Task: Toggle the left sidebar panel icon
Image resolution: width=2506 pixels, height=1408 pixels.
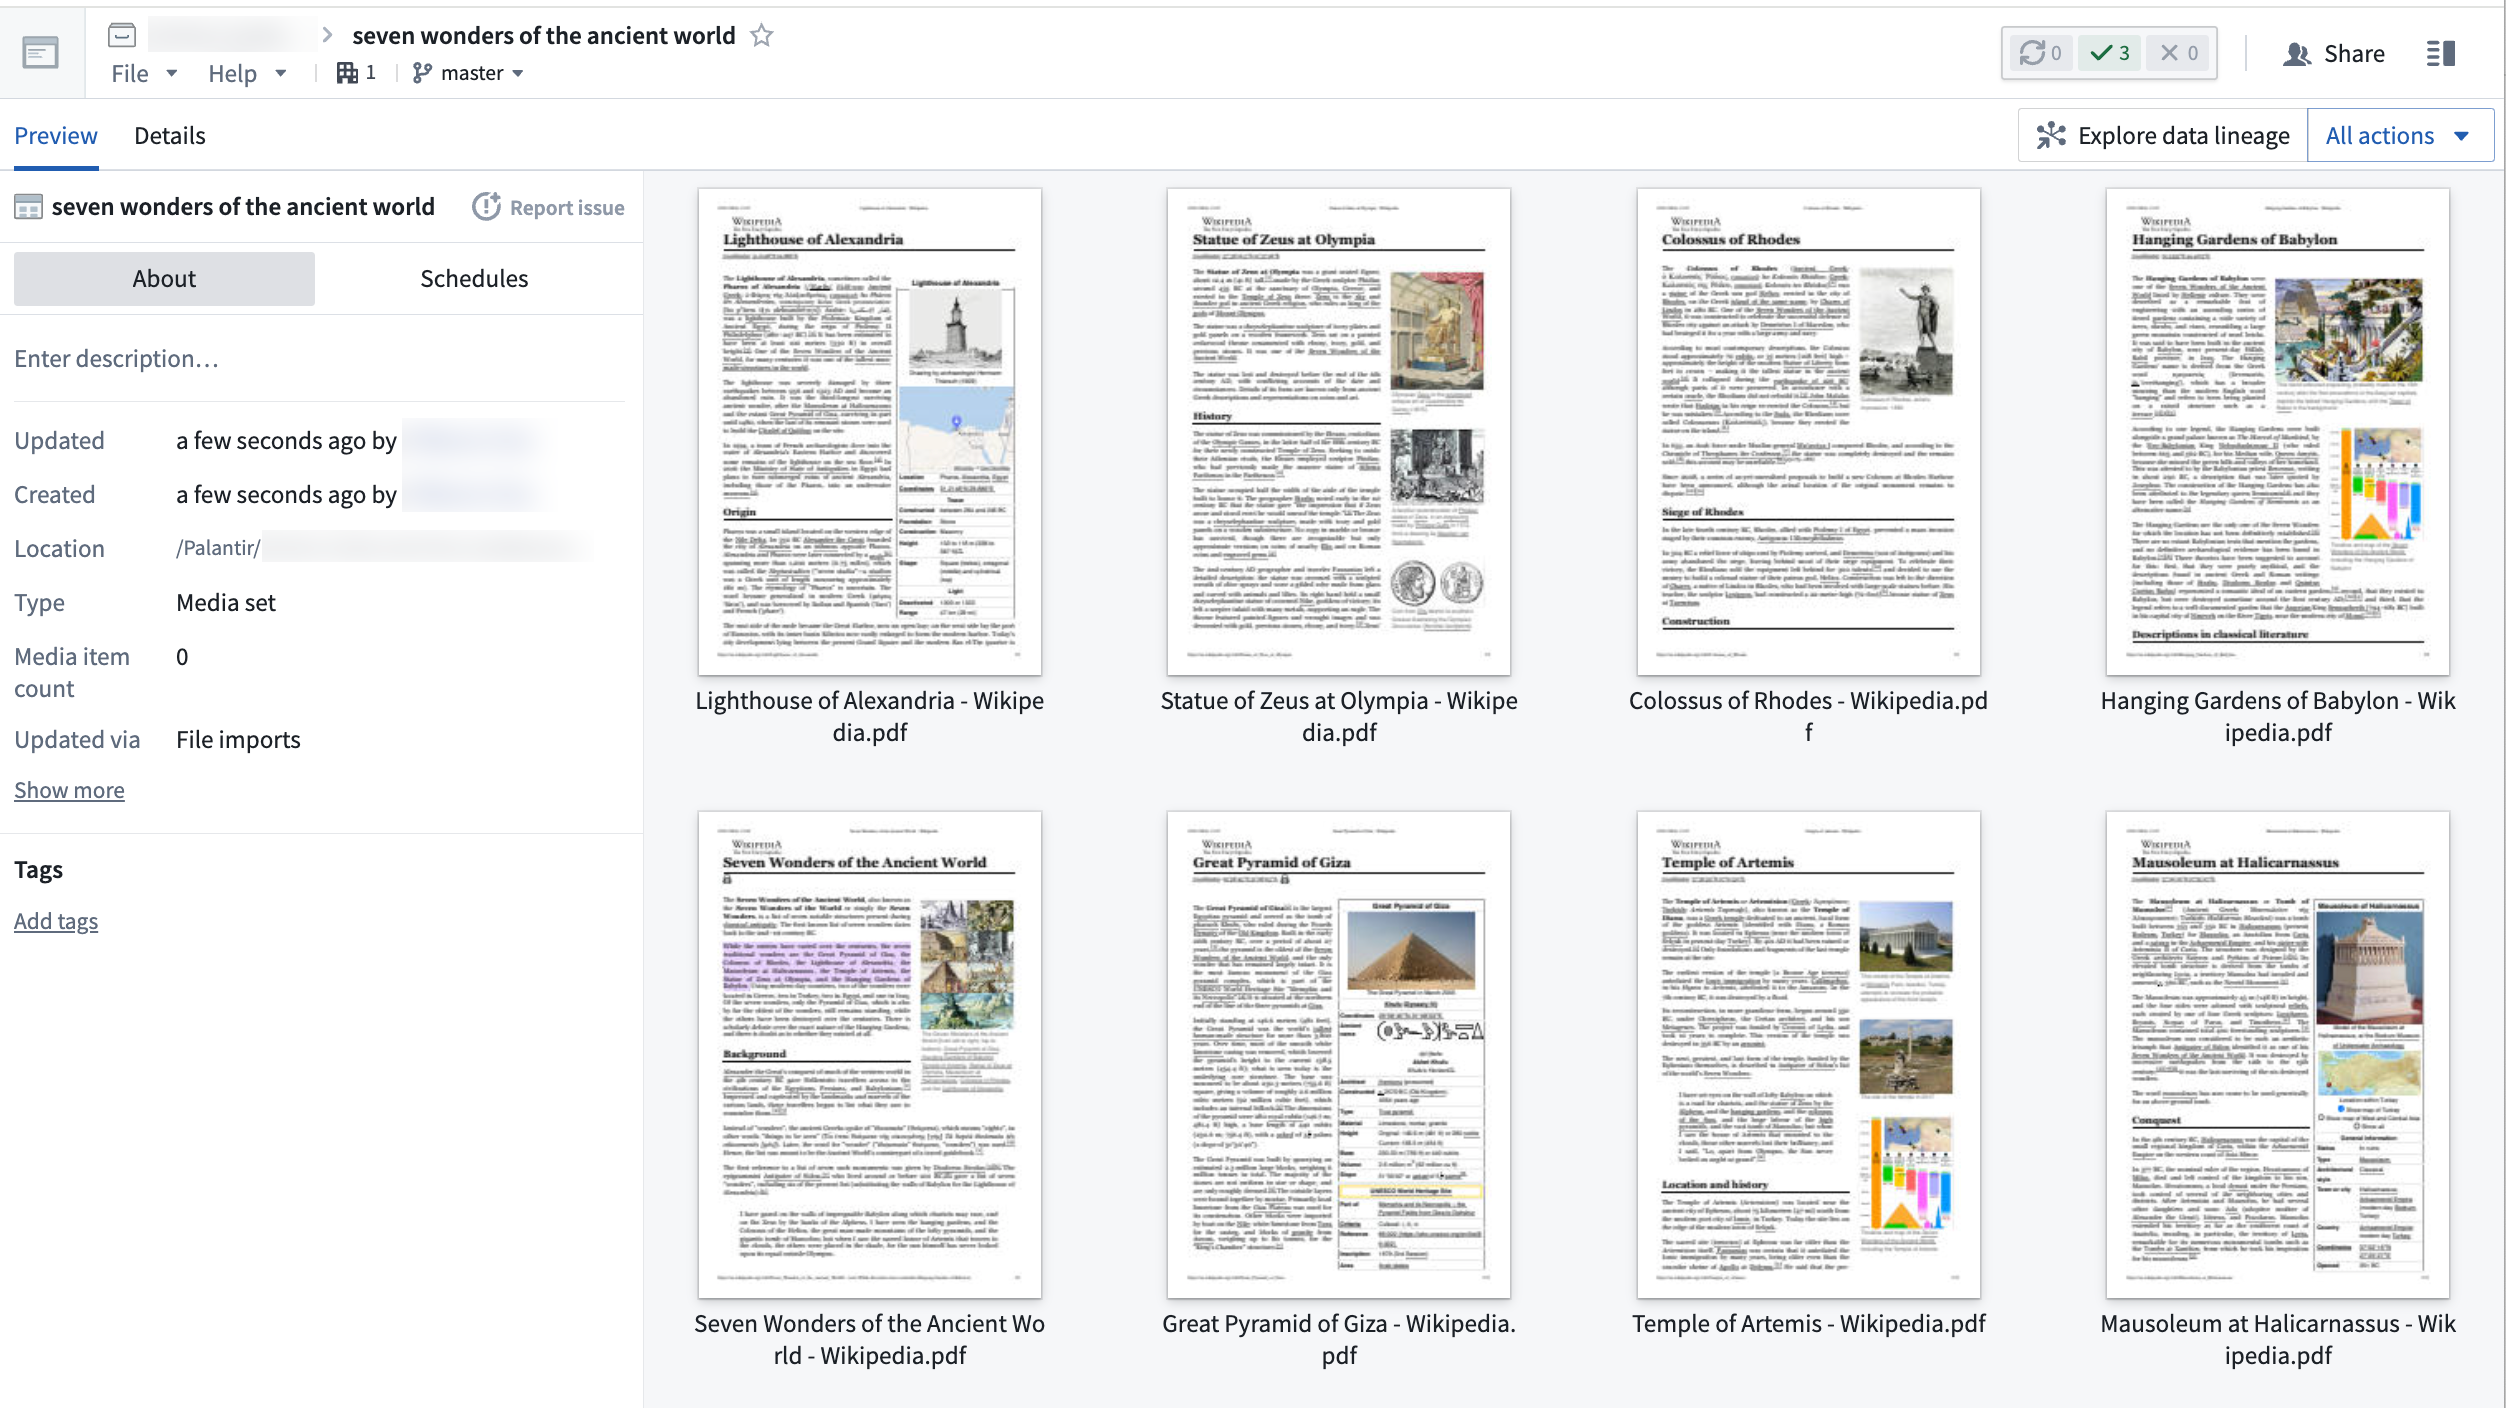Action: coord(41,53)
